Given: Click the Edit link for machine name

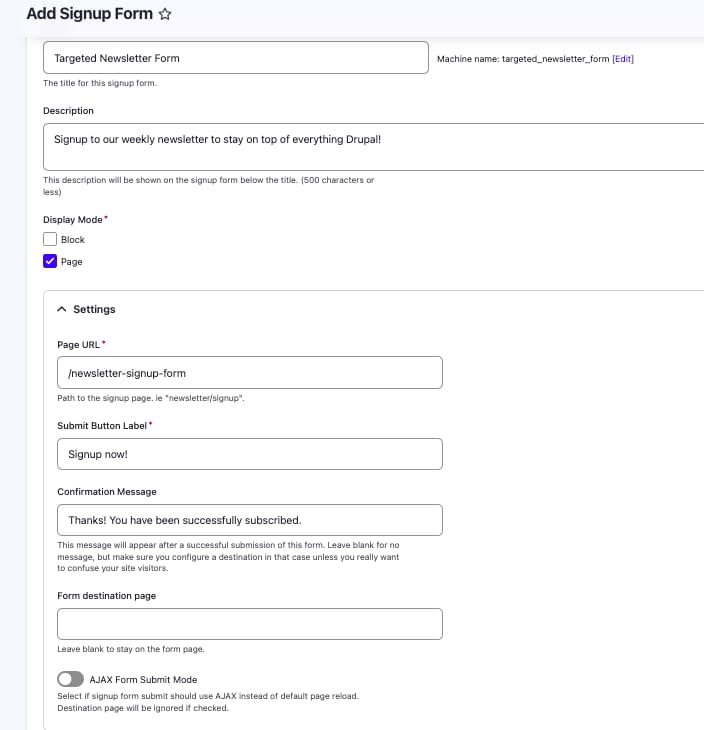Looking at the screenshot, I should (623, 59).
